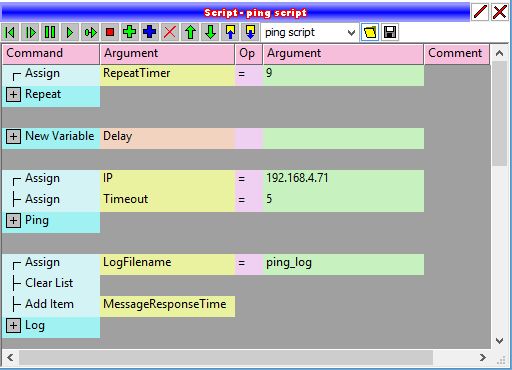
Task: Click the single step toolbar icon
Action: [x=30, y=32]
